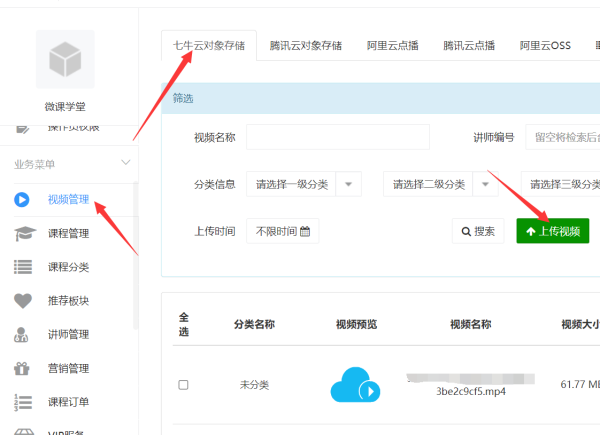Image resolution: width=600 pixels, height=435 pixels.
Task: Switch to 腾讯云点播 tab
Action: click(469, 46)
